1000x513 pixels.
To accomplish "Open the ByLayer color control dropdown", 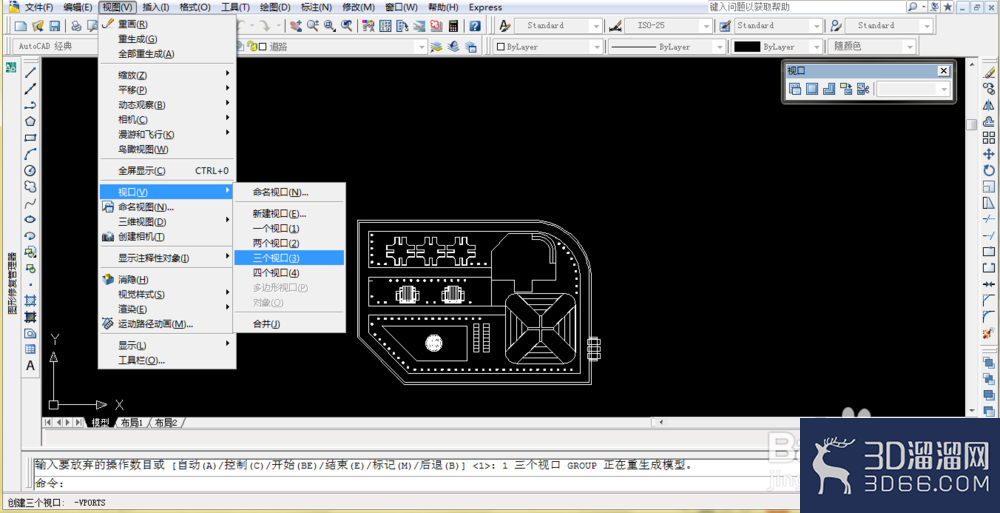I will [x=548, y=47].
